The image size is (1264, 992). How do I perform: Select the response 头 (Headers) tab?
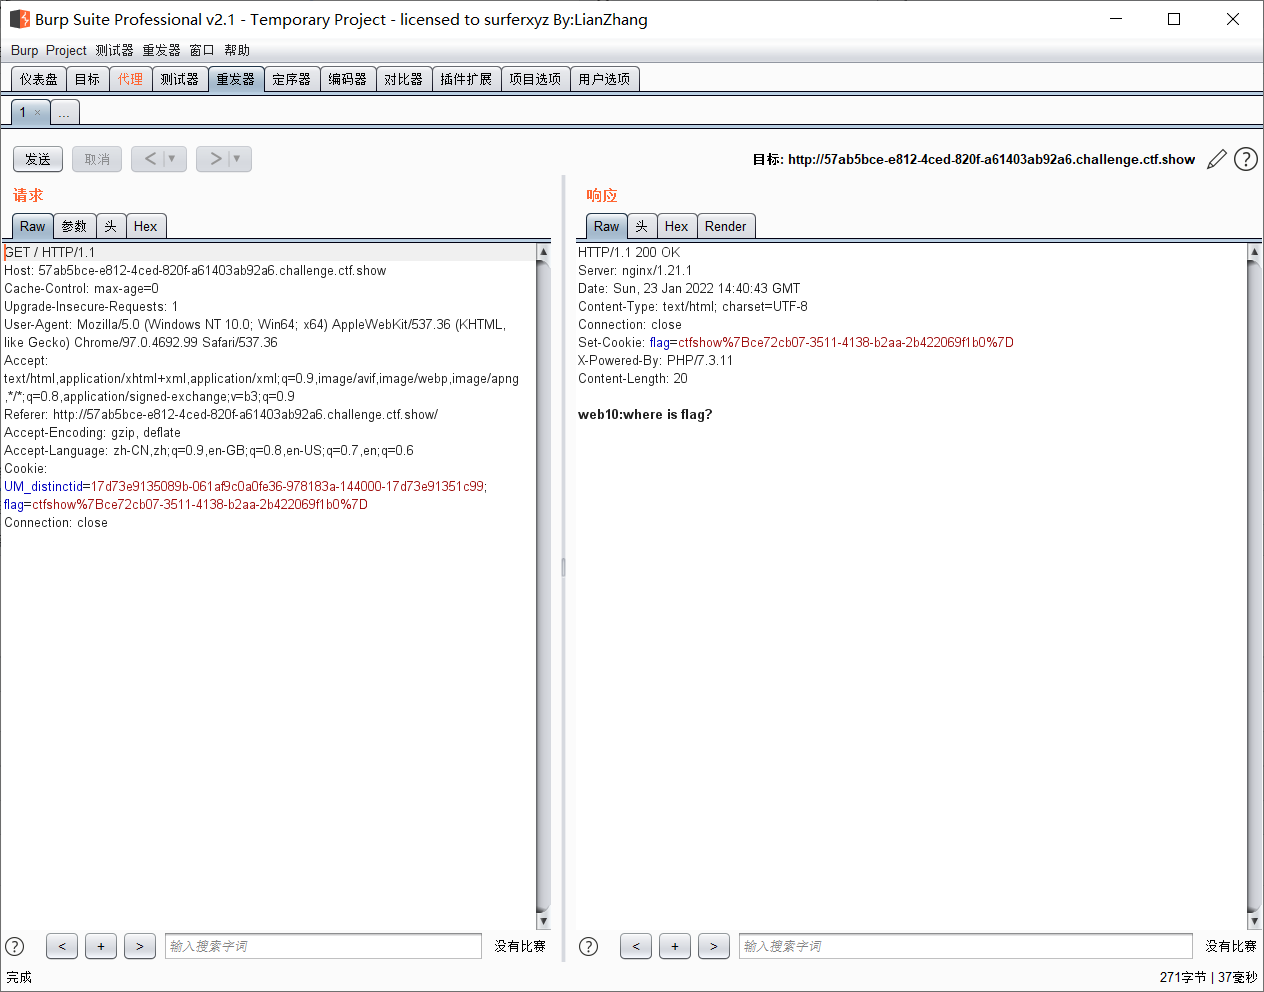coord(642,226)
